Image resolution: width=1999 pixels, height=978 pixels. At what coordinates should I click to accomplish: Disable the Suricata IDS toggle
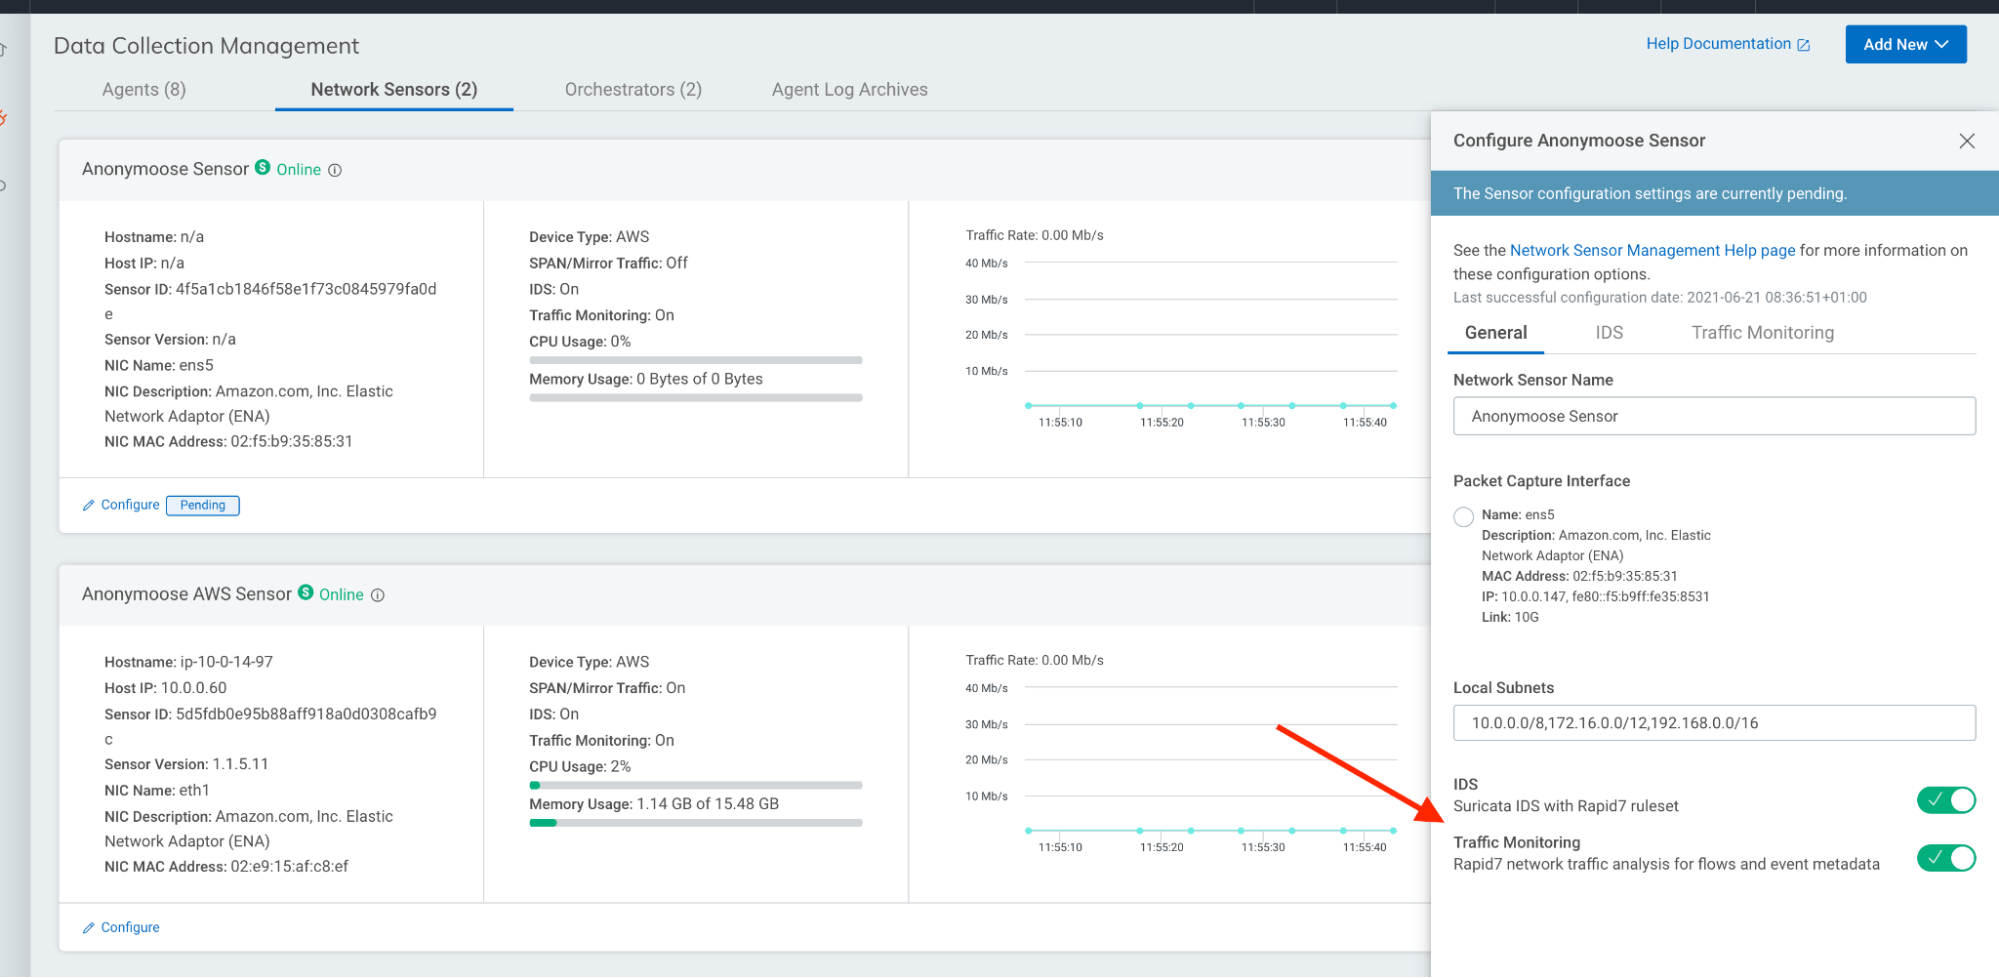(1945, 800)
